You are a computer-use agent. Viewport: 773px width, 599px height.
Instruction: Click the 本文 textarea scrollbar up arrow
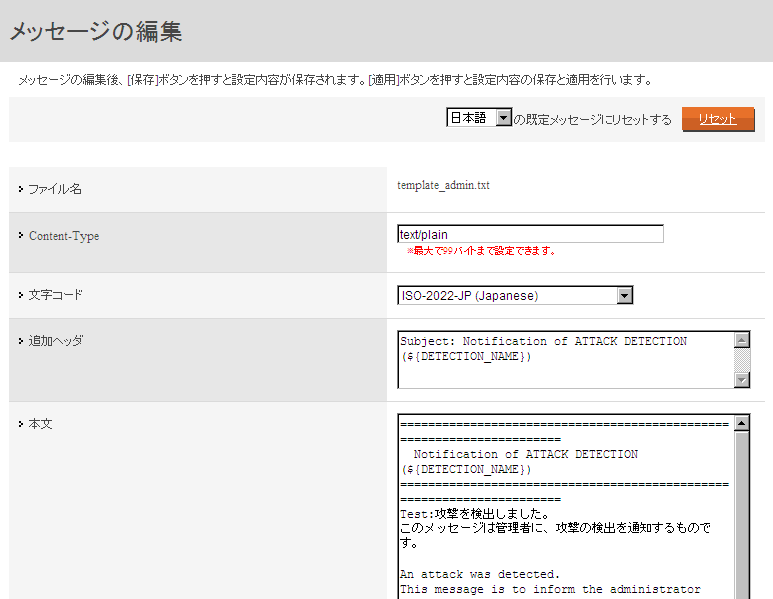click(741, 423)
